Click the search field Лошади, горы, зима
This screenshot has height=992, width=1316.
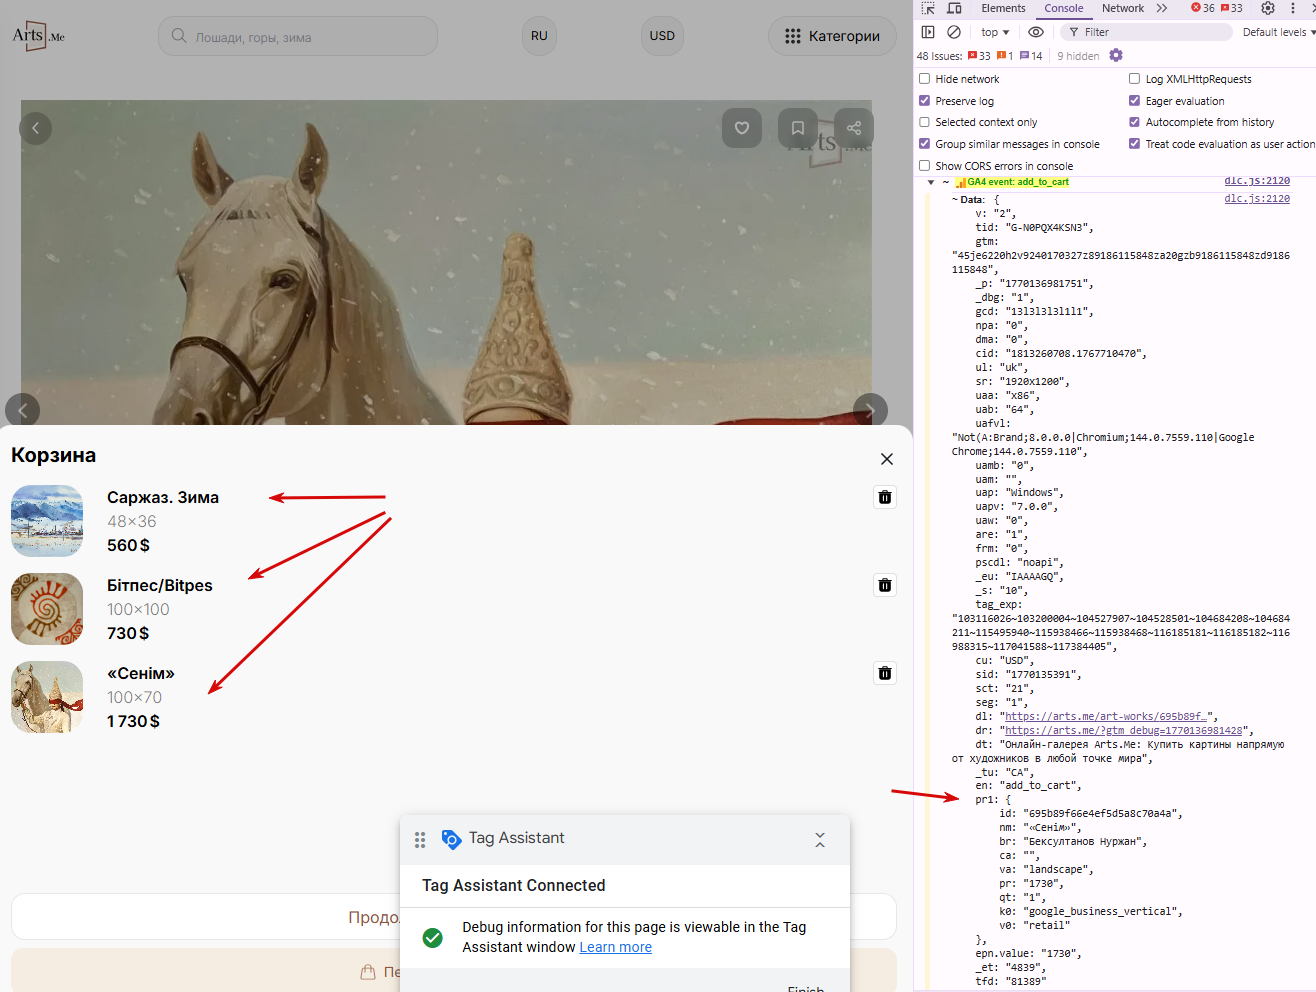(298, 36)
